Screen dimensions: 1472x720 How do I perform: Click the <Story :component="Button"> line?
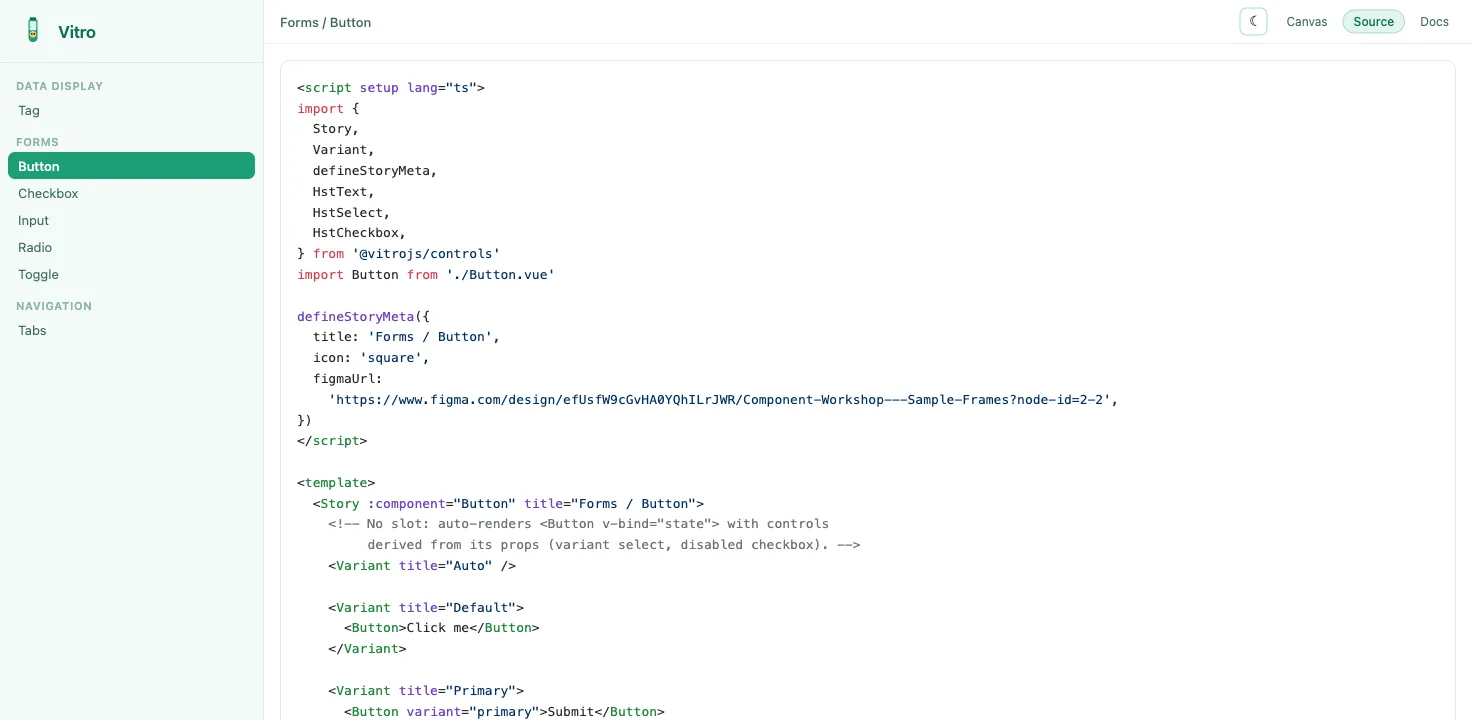point(508,503)
